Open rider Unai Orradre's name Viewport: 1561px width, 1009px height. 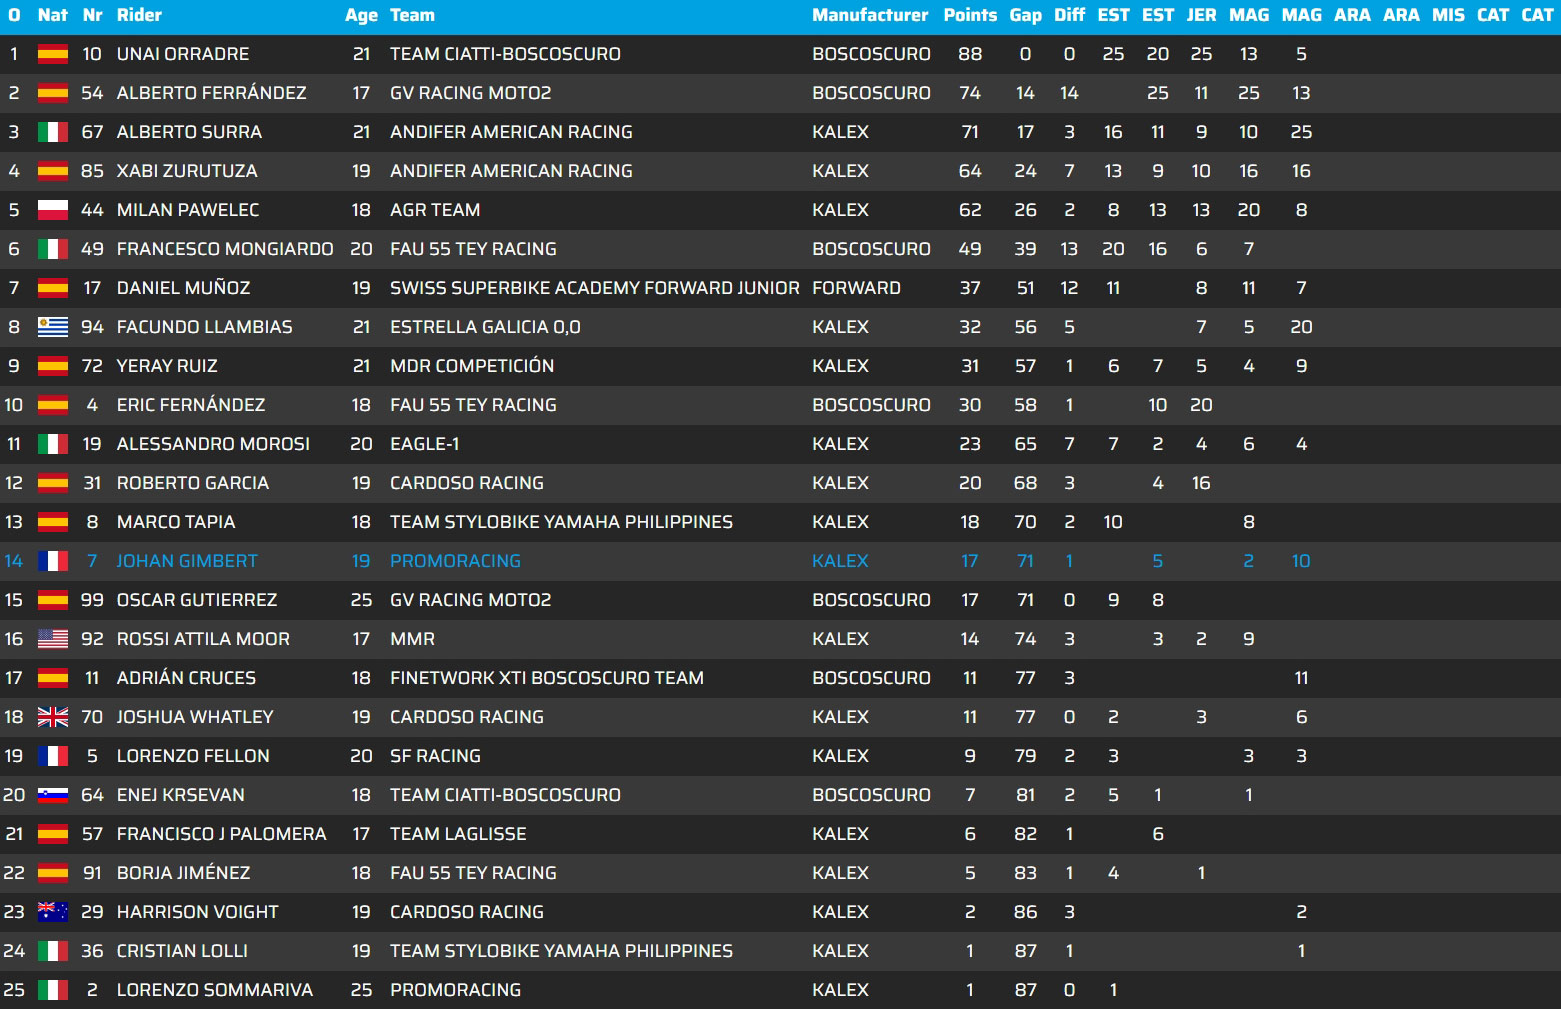click(183, 54)
